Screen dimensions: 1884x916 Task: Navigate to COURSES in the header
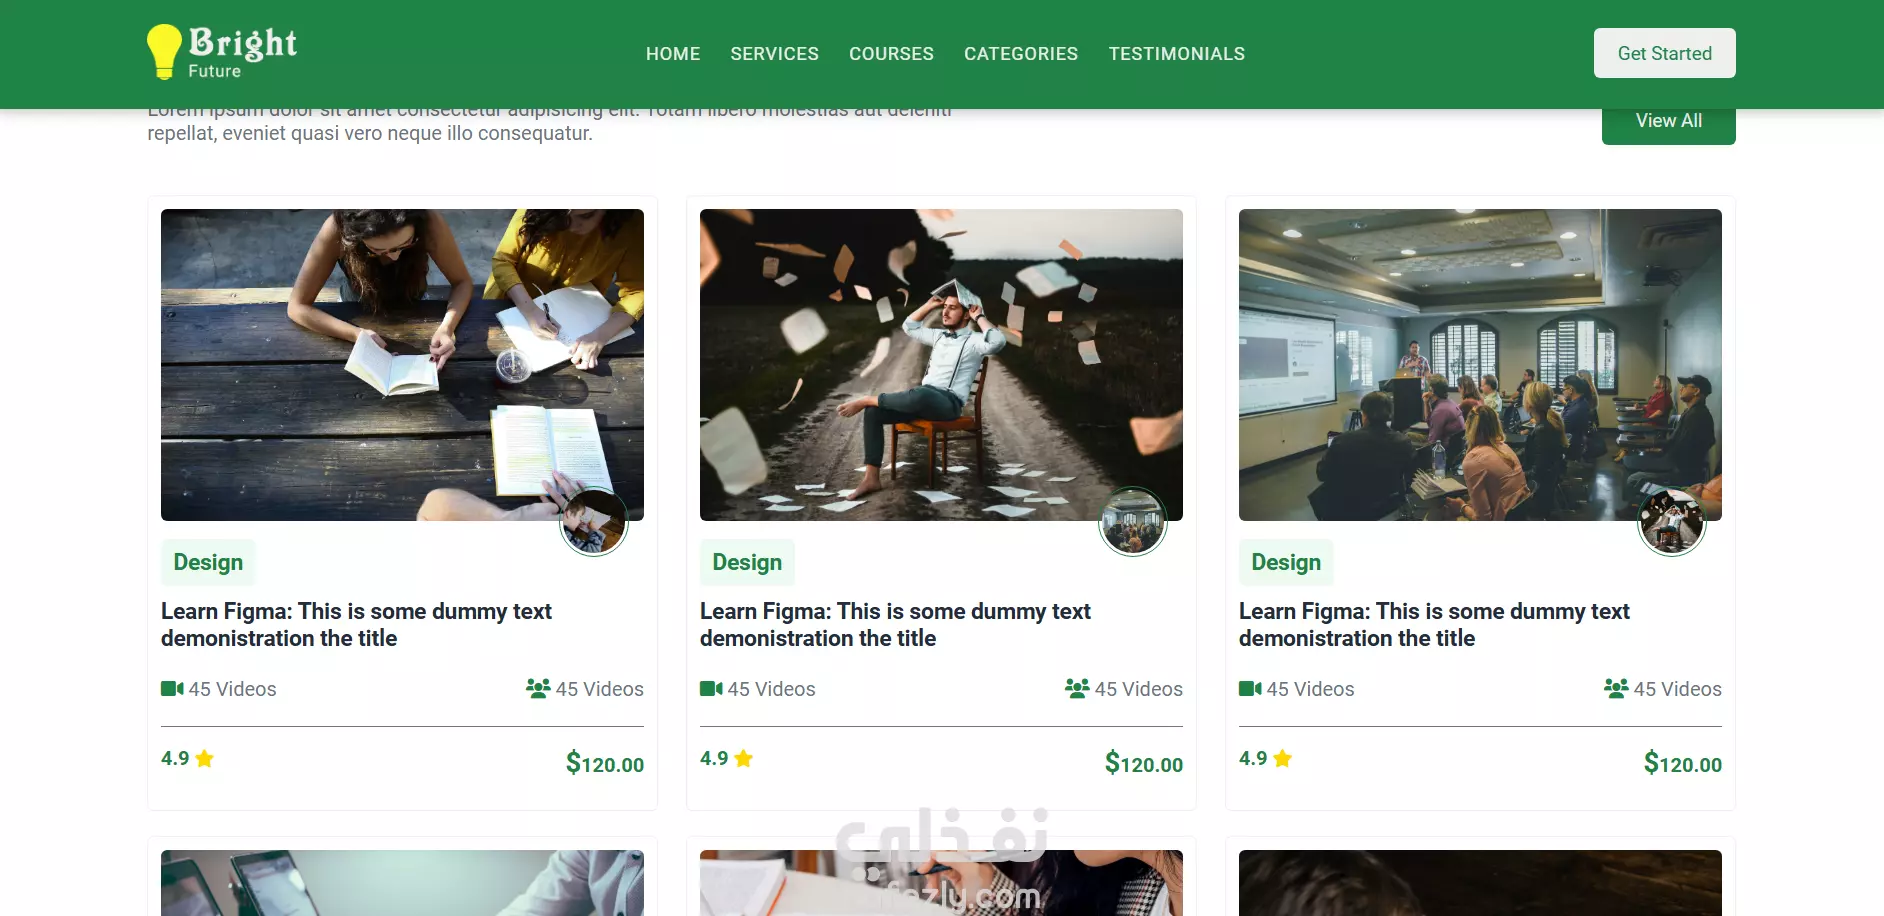pyautogui.click(x=891, y=54)
